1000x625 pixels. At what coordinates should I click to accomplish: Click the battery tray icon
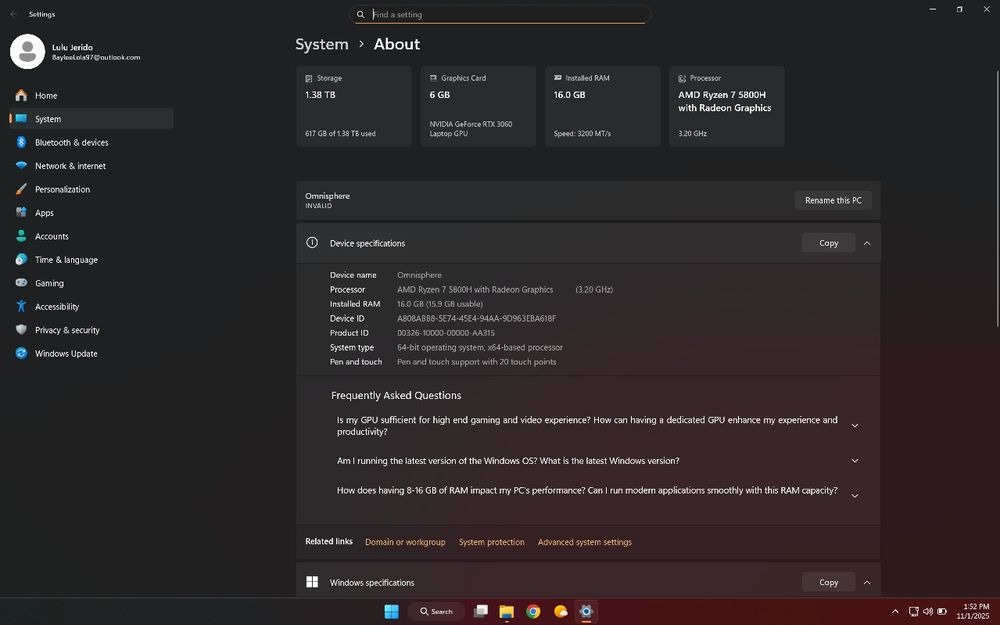[942, 612]
